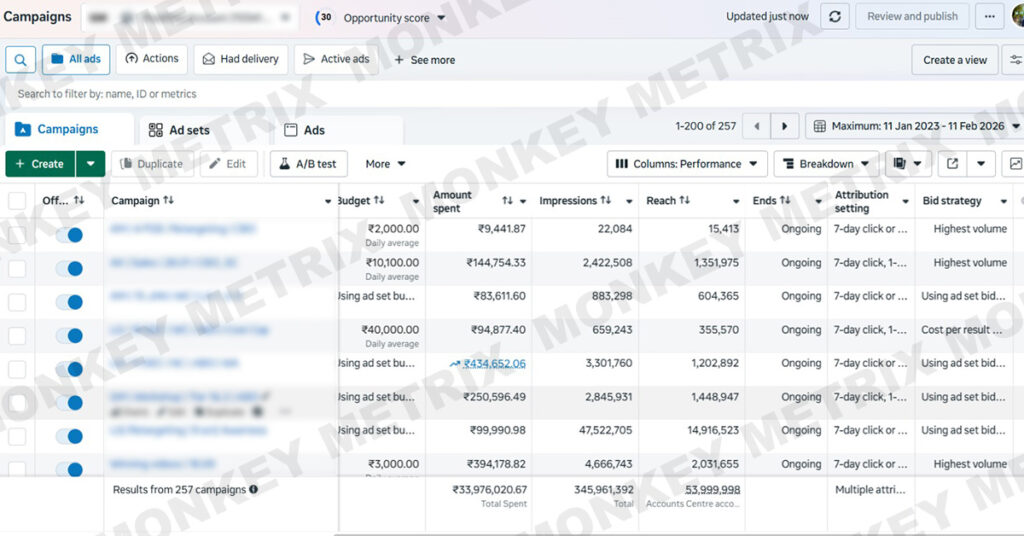Image resolution: width=1024 pixels, height=536 pixels.
Task: Click the Create a view button
Action: coord(954,60)
